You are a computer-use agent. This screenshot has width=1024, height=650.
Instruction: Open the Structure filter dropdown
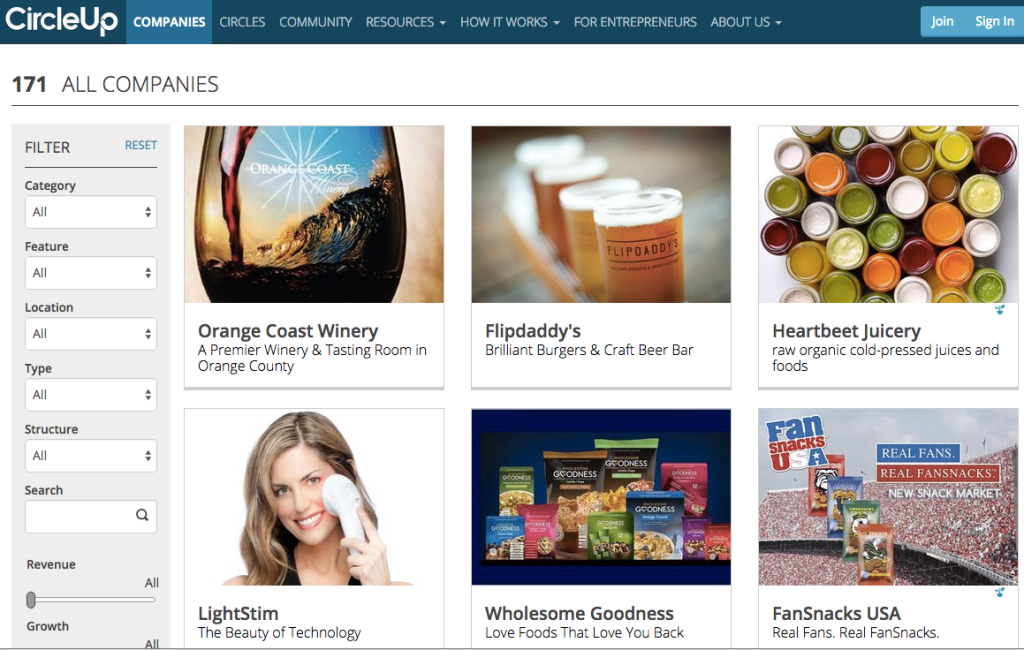click(91, 455)
